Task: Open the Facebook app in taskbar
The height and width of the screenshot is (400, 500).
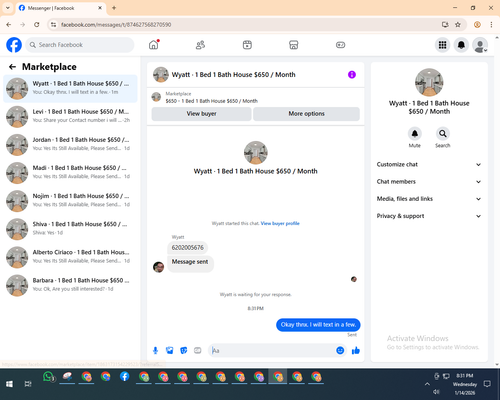Action: point(124,377)
